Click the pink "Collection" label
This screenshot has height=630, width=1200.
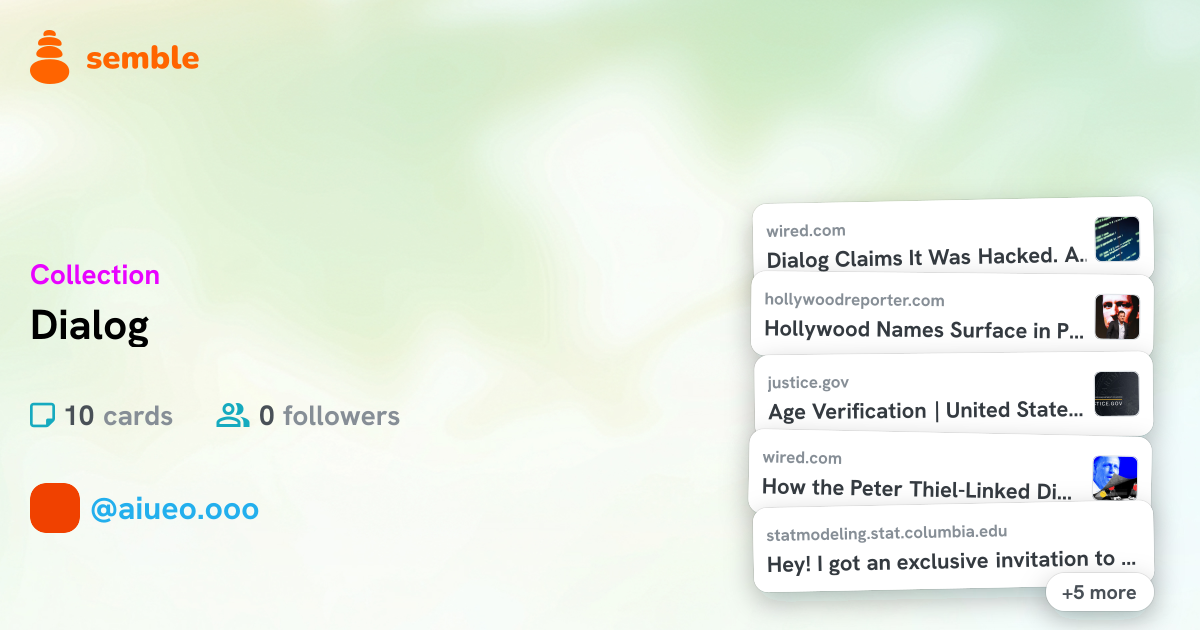tap(95, 275)
